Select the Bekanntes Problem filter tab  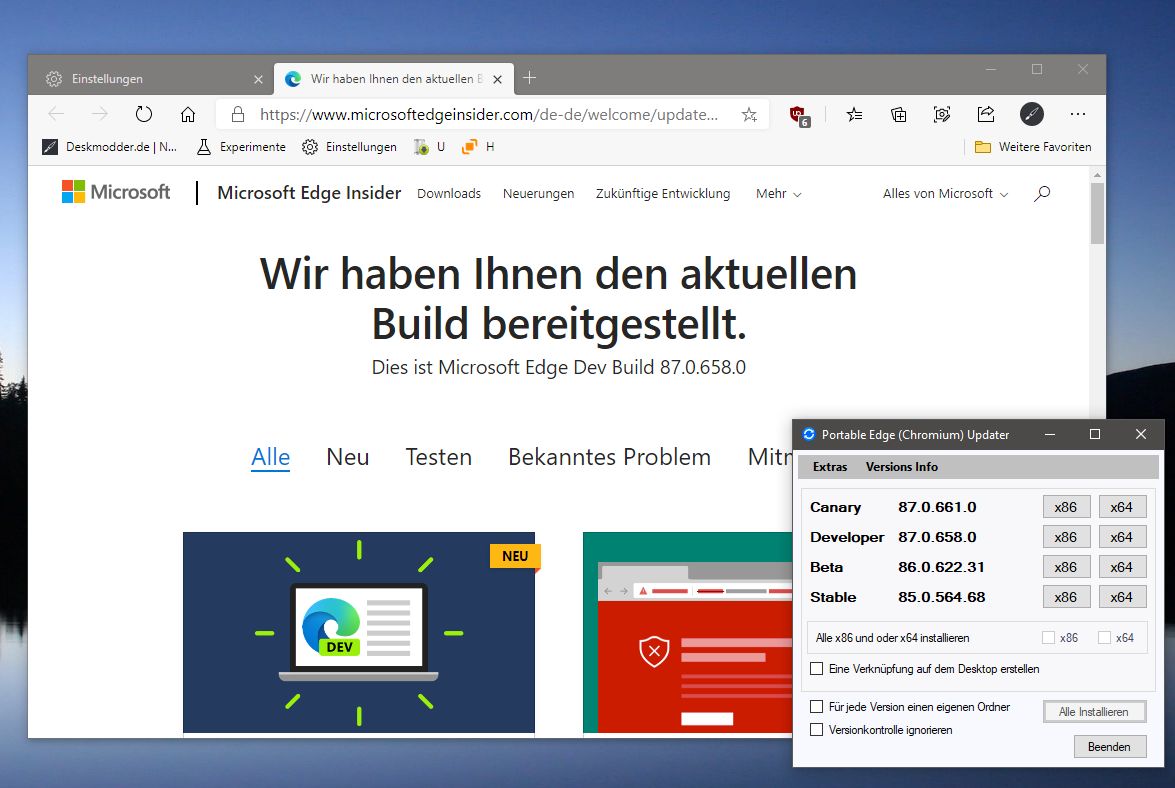pyautogui.click(x=609, y=457)
